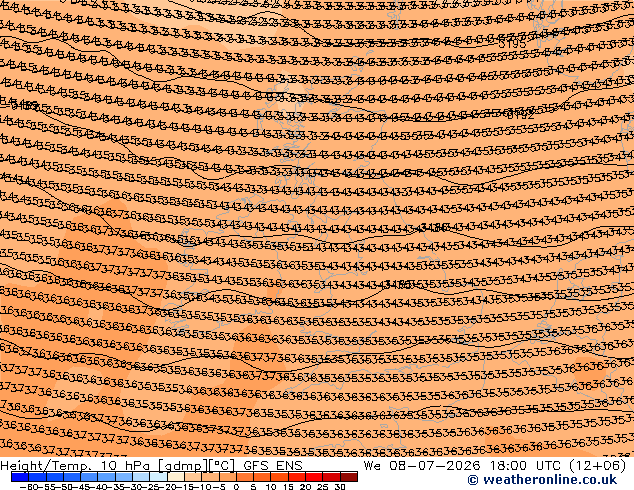634x490 pixels.
Task: Pick legend swatch between -80 and -55
Action: [37, 477]
